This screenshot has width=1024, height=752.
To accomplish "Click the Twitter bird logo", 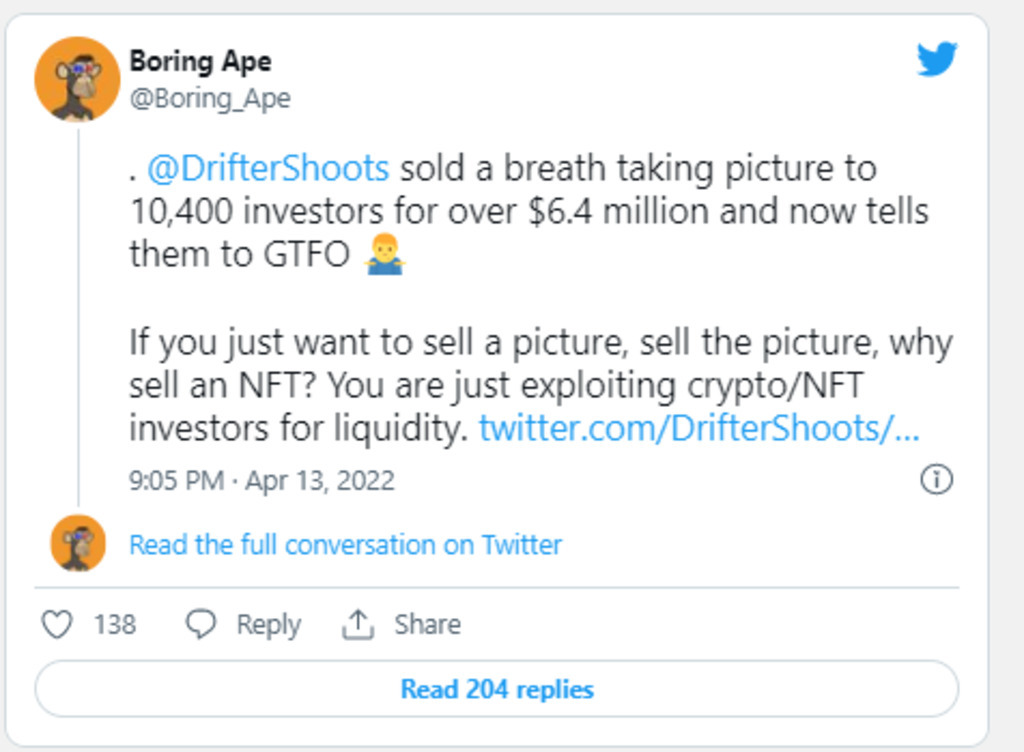I will [x=937, y=59].
